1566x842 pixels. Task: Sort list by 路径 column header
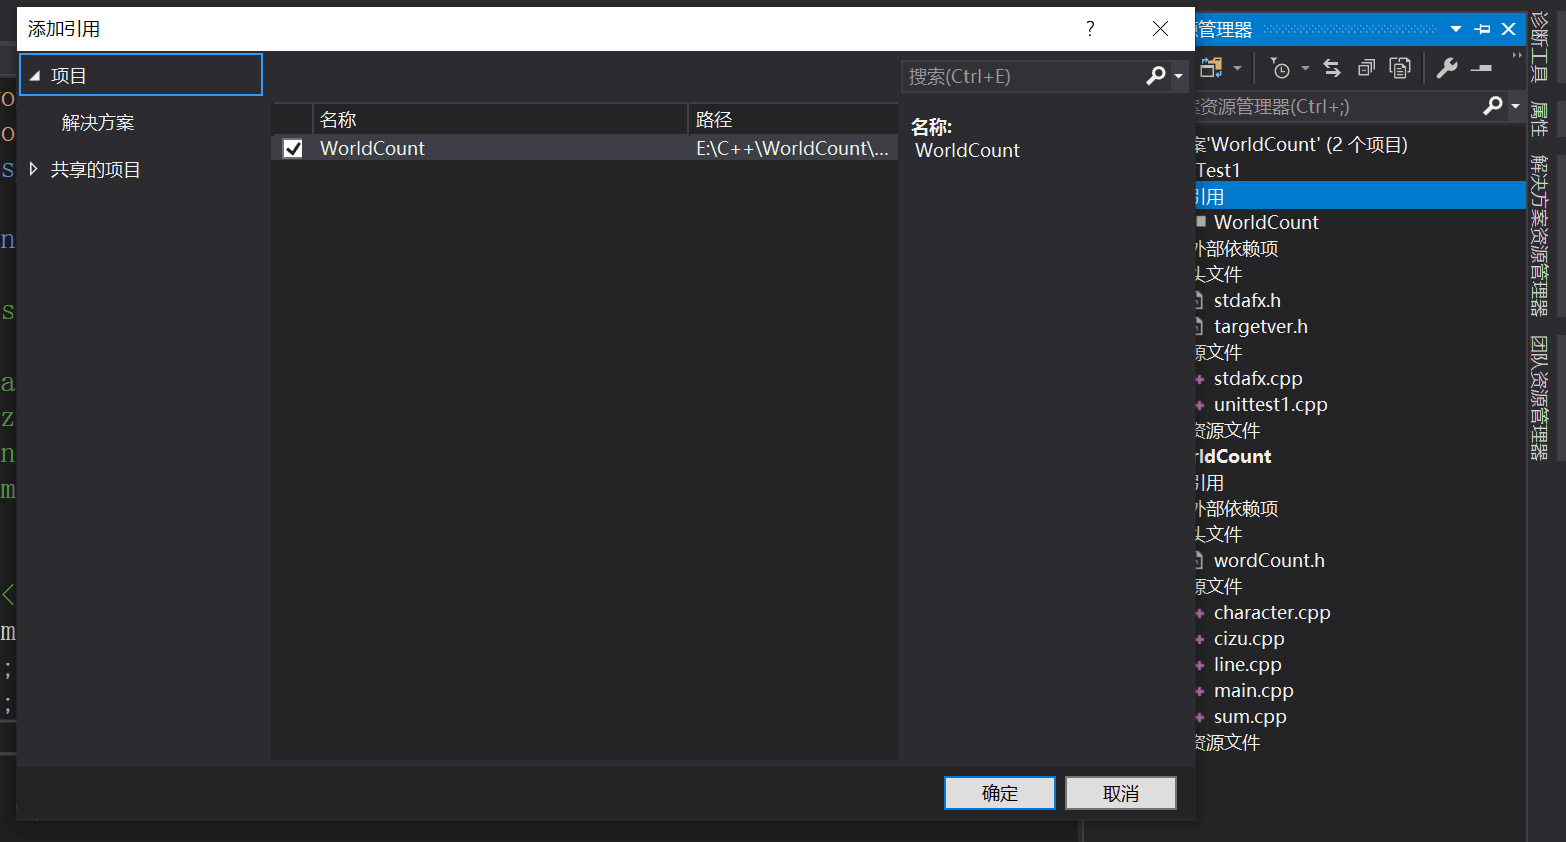[793, 119]
